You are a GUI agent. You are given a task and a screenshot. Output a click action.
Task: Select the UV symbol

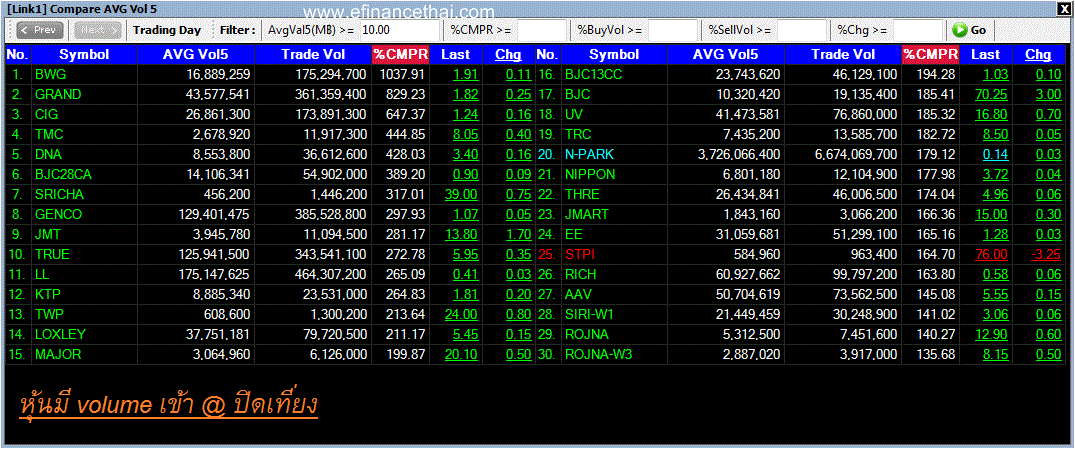573,114
